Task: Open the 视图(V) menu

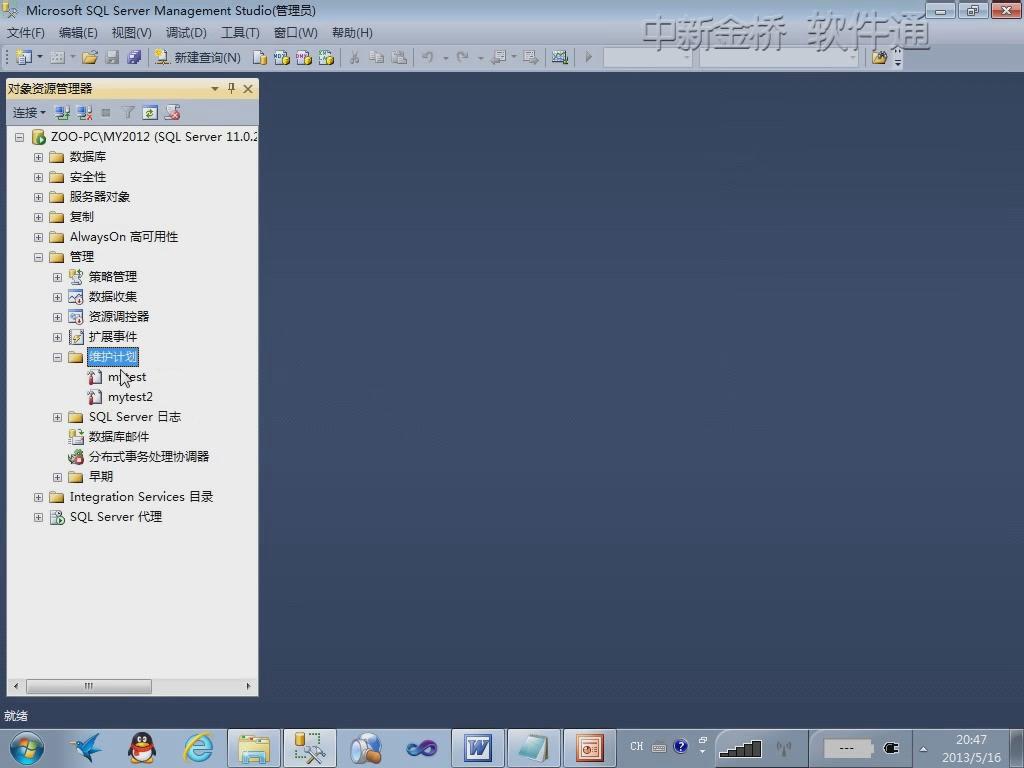Action: pos(131,33)
